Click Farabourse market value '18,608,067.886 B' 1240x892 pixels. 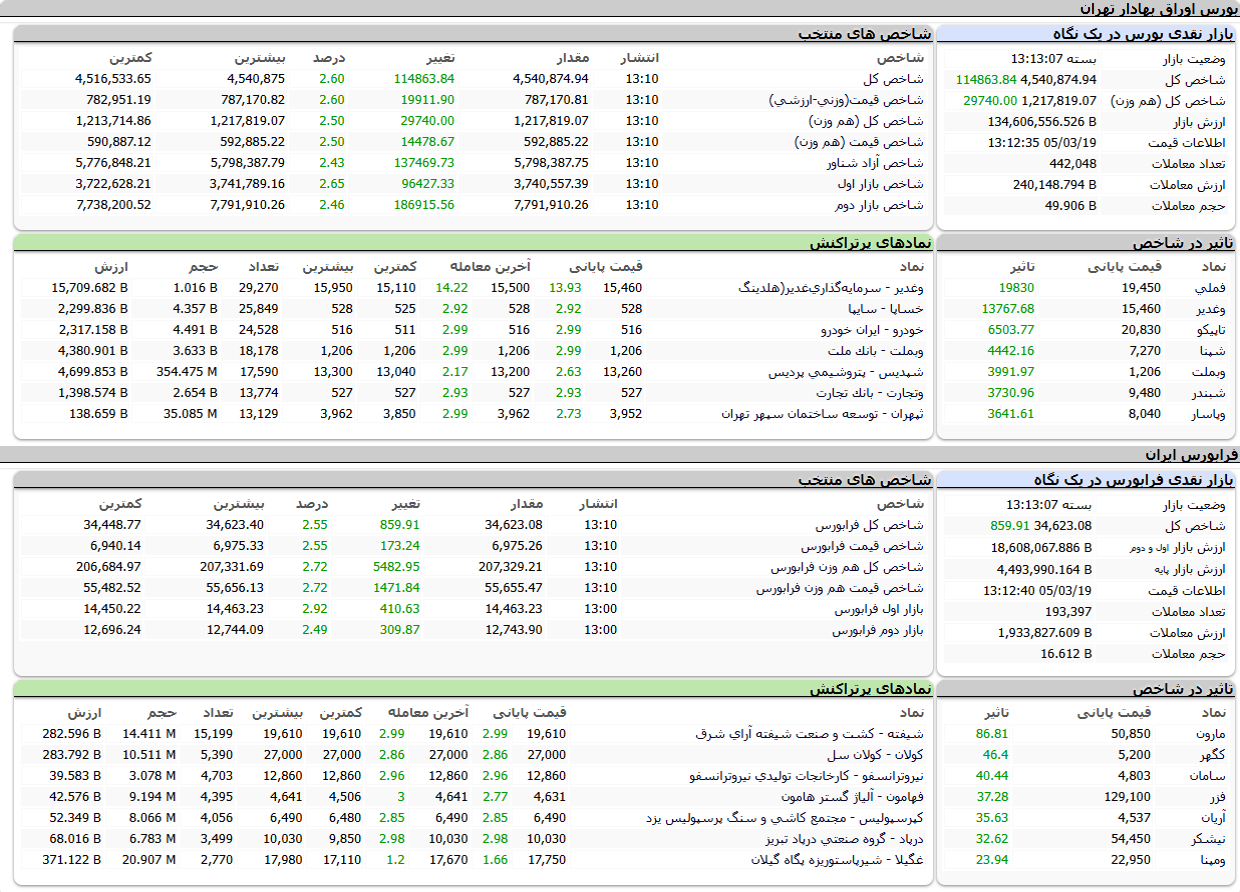(x=1041, y=547)
